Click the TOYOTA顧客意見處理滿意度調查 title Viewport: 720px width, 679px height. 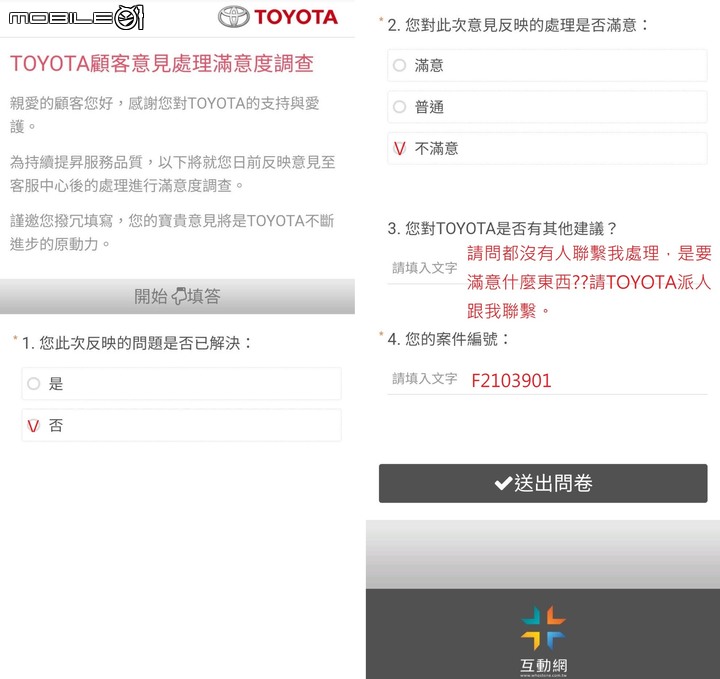coord(162,63)
